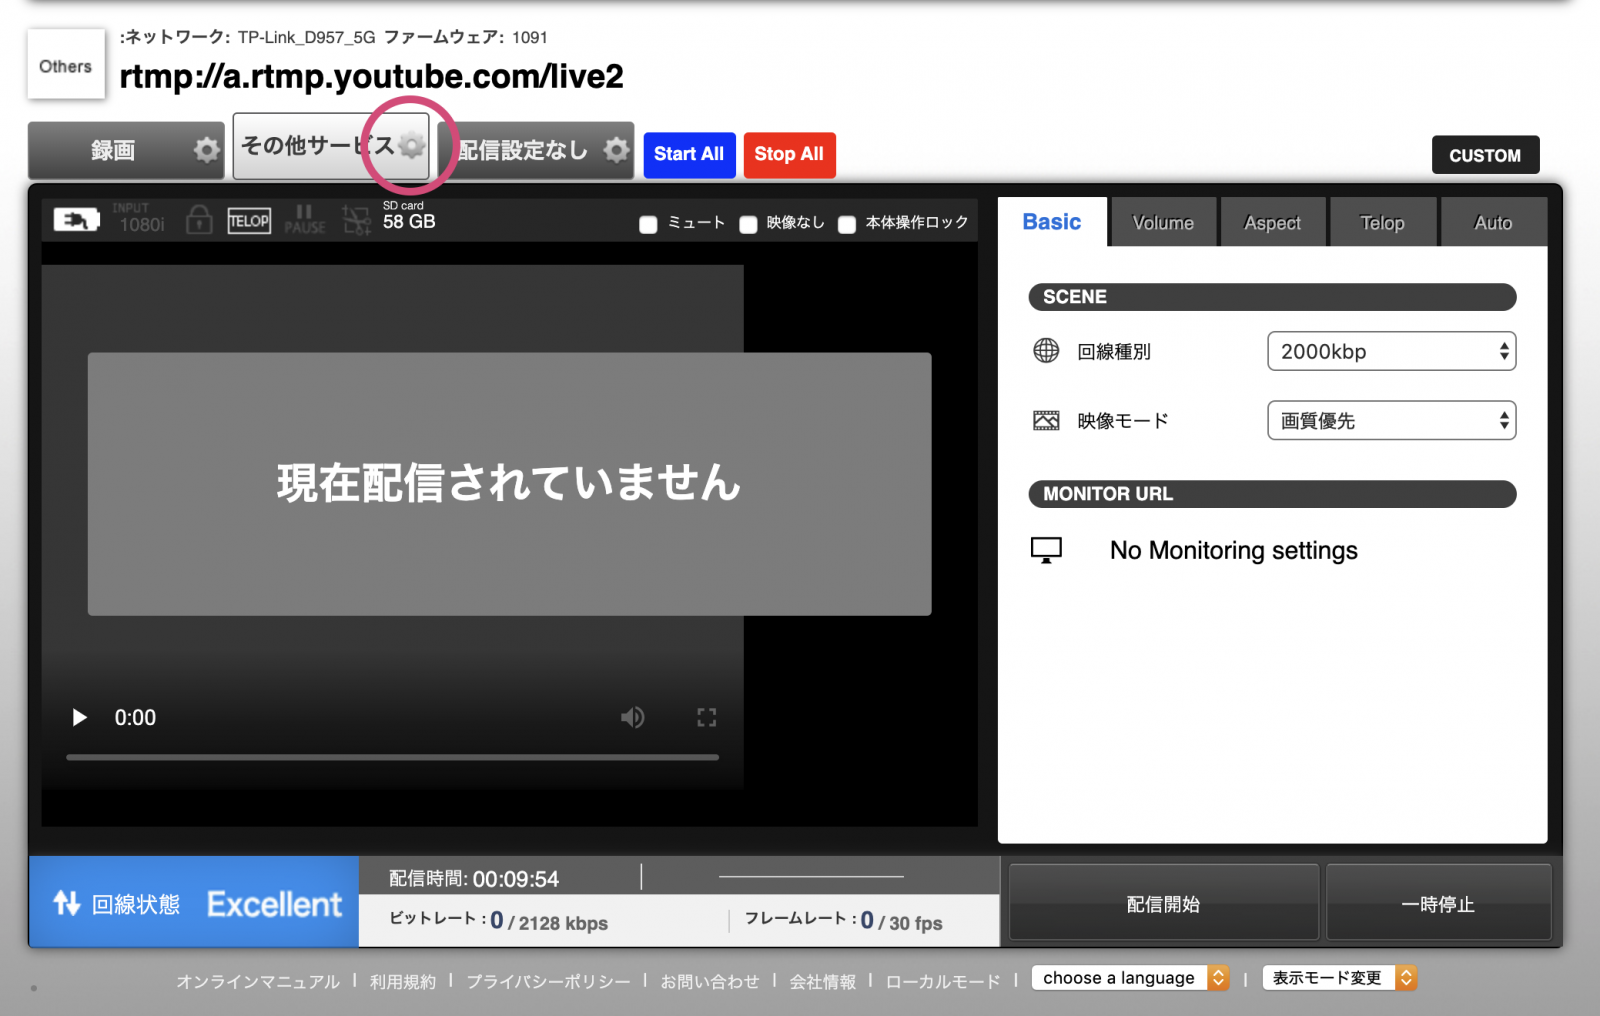Click the video progress seek bar
Image resolution: width=1600 pixels, height=1016 pixels.
[392, 757]
